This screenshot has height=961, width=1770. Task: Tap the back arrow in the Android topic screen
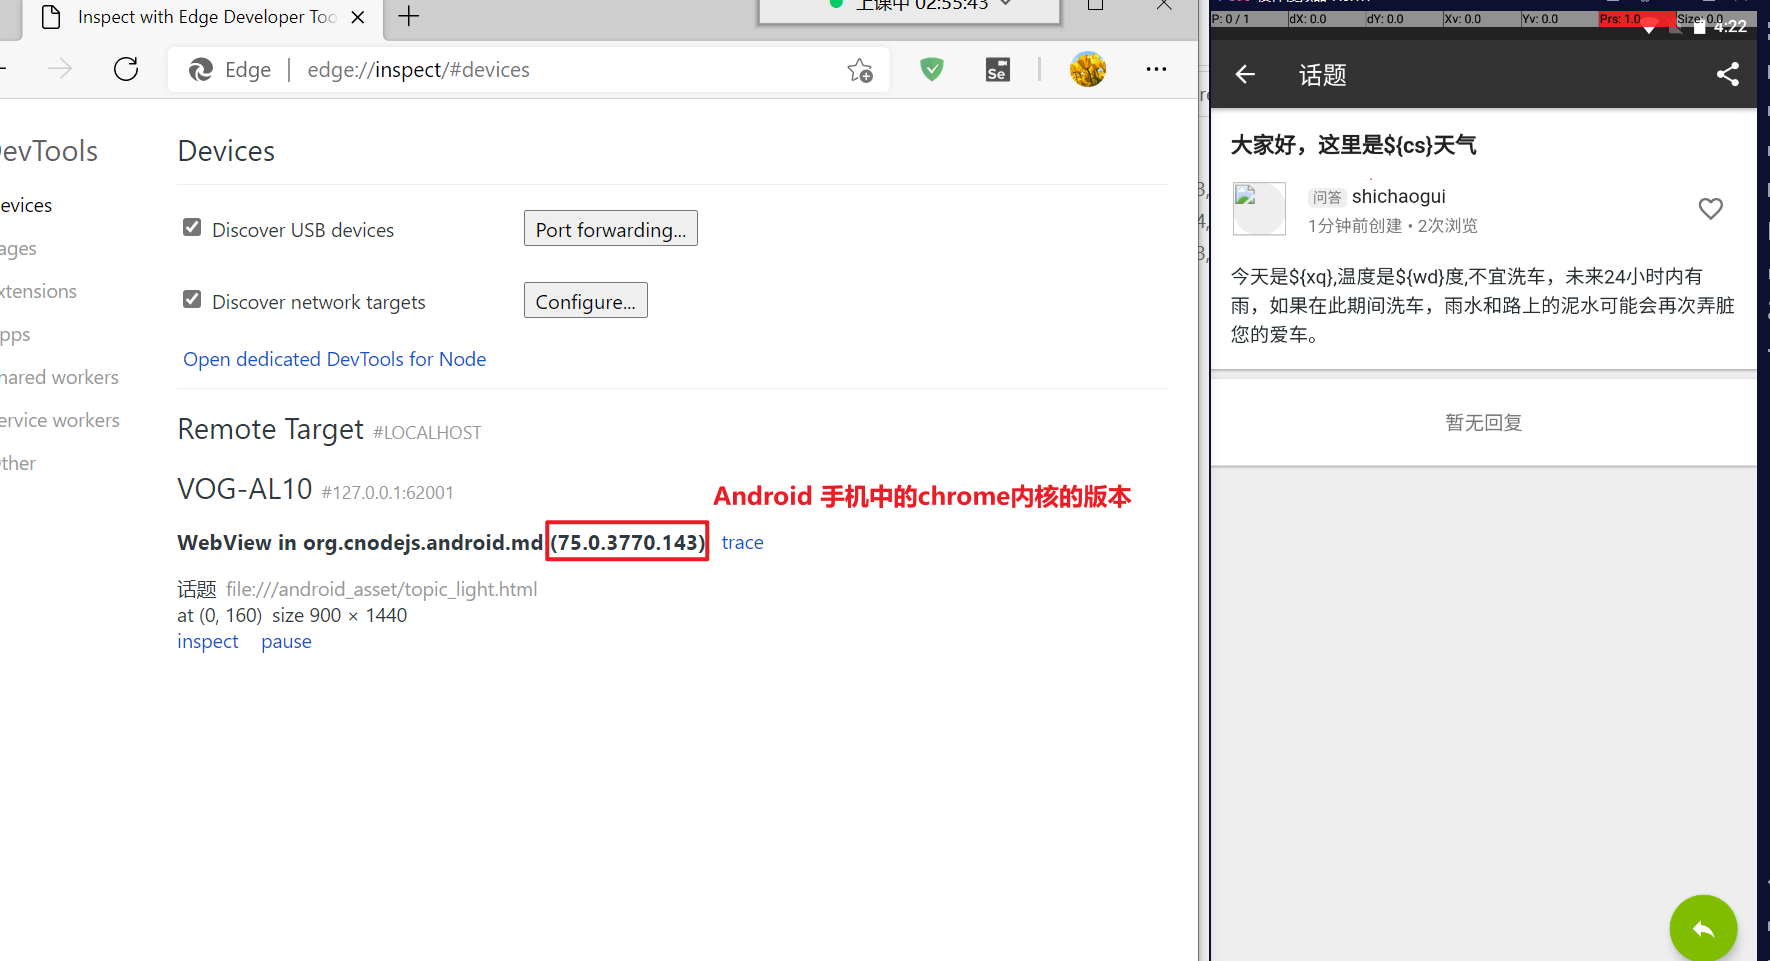tap(1245, 74)
